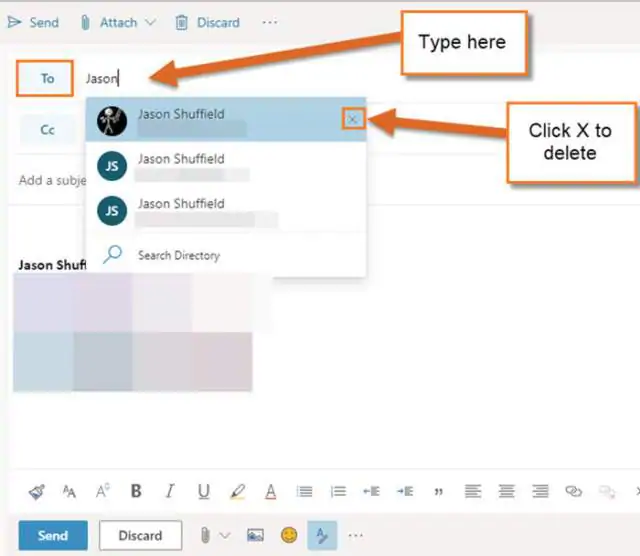Click the superscript font size icon
The width and height of the screenshot is (640, 556).
103,491
